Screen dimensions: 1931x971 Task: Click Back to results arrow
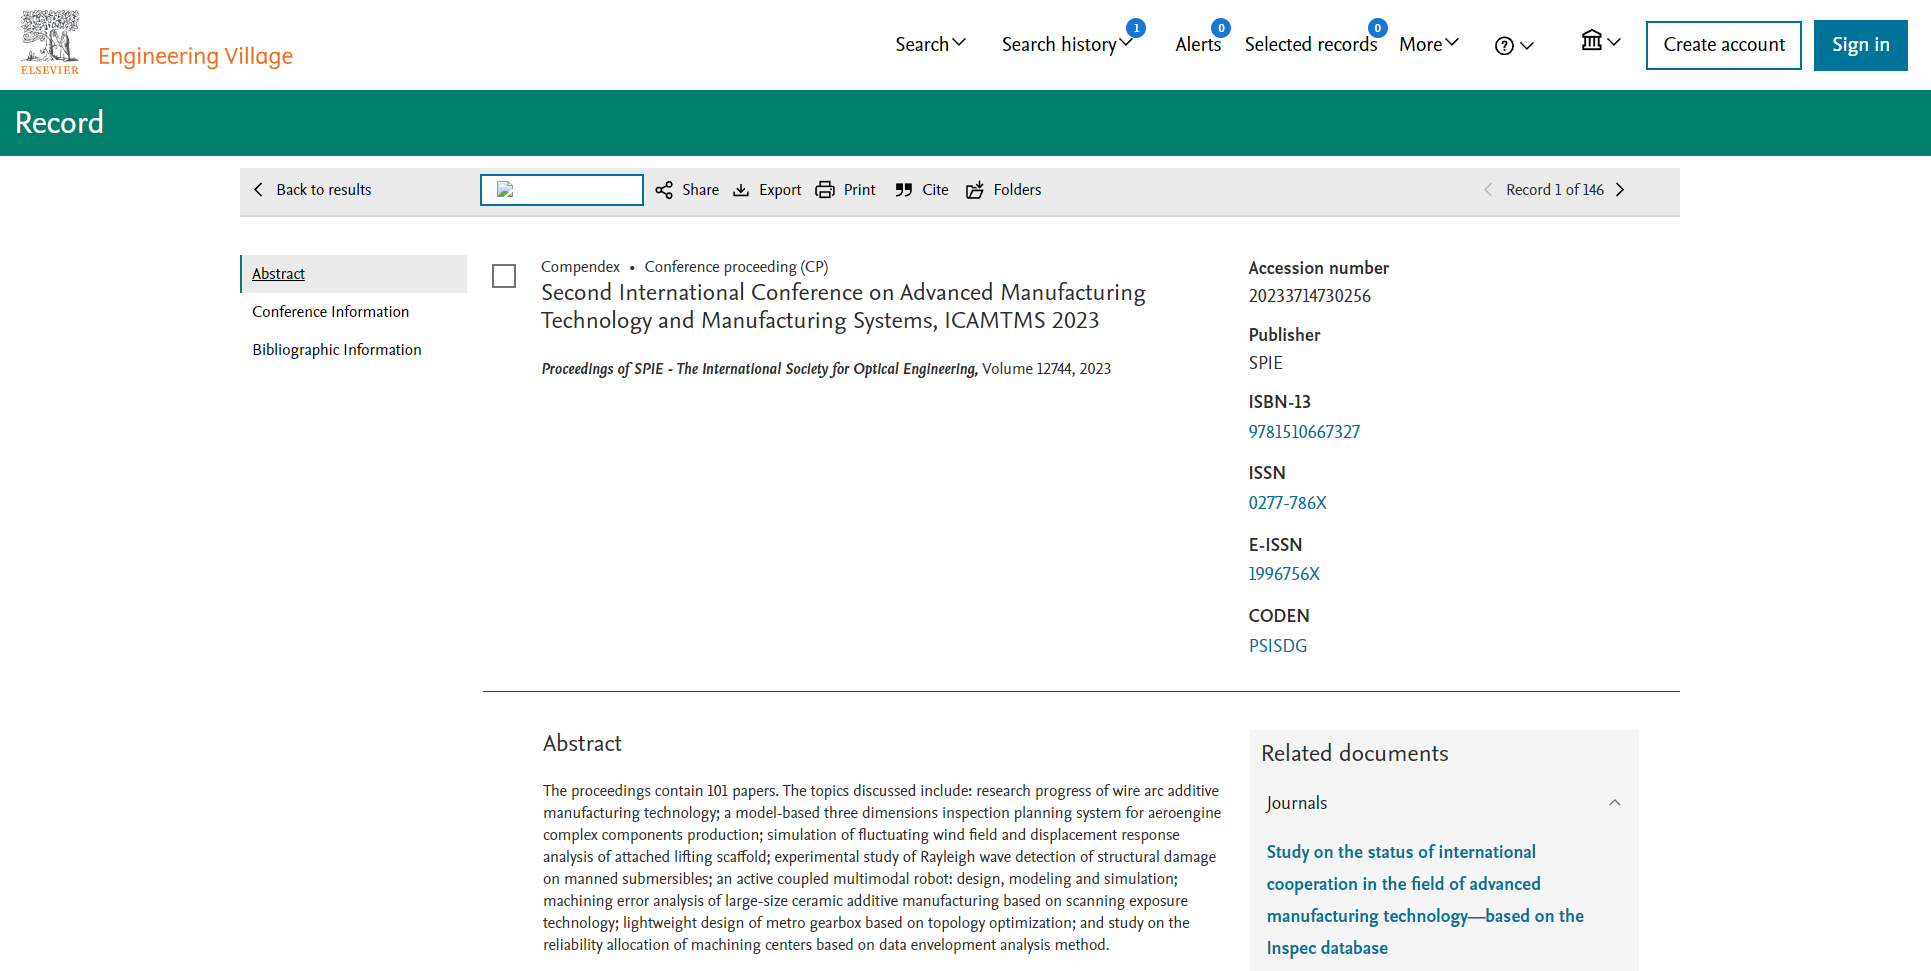(x=259, y=190)
